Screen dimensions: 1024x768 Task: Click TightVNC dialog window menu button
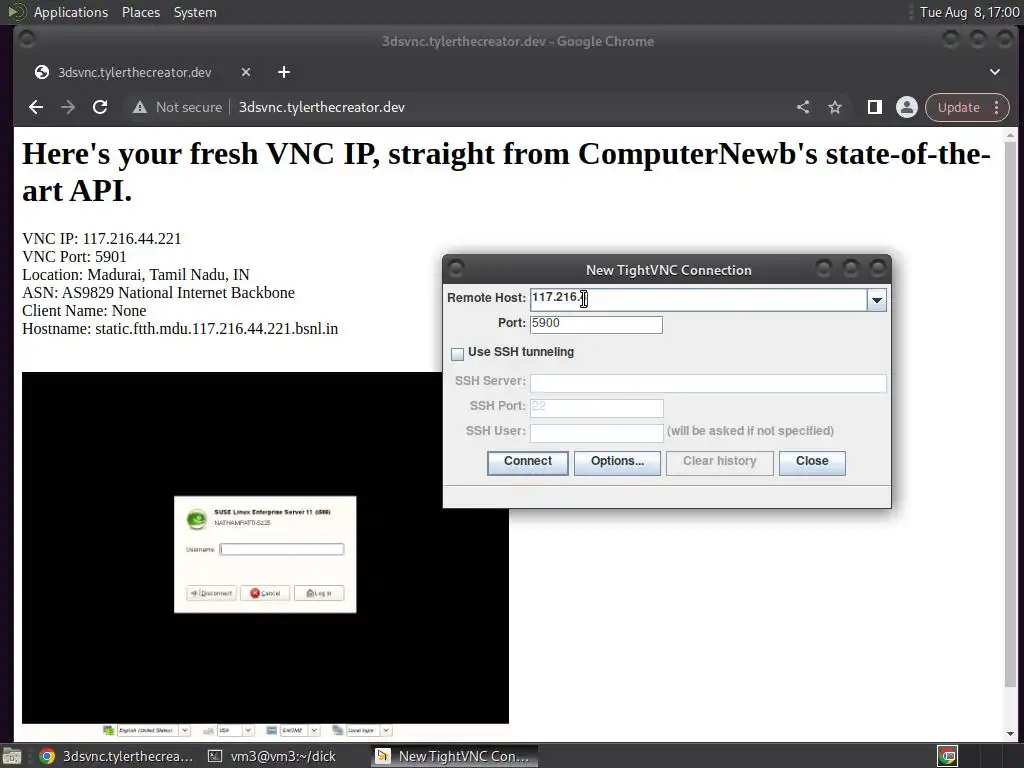pos(456,268)
